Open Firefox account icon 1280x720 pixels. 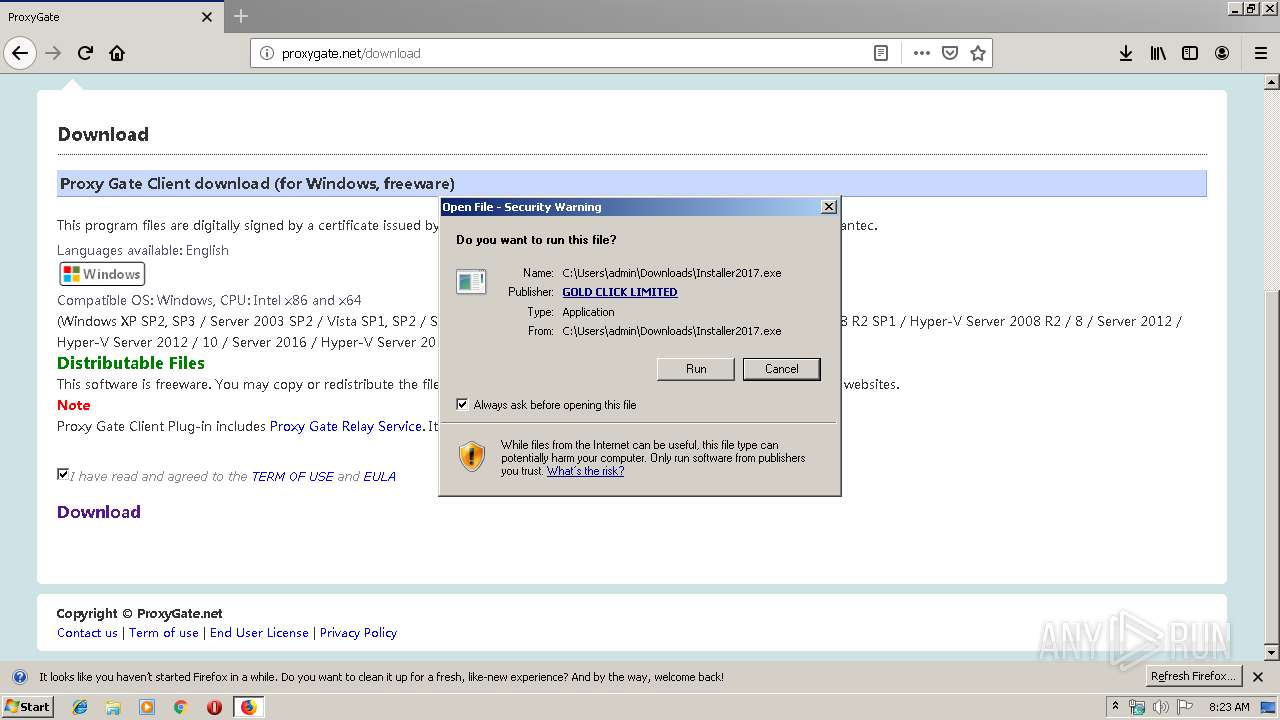(x=1222, y=53)
